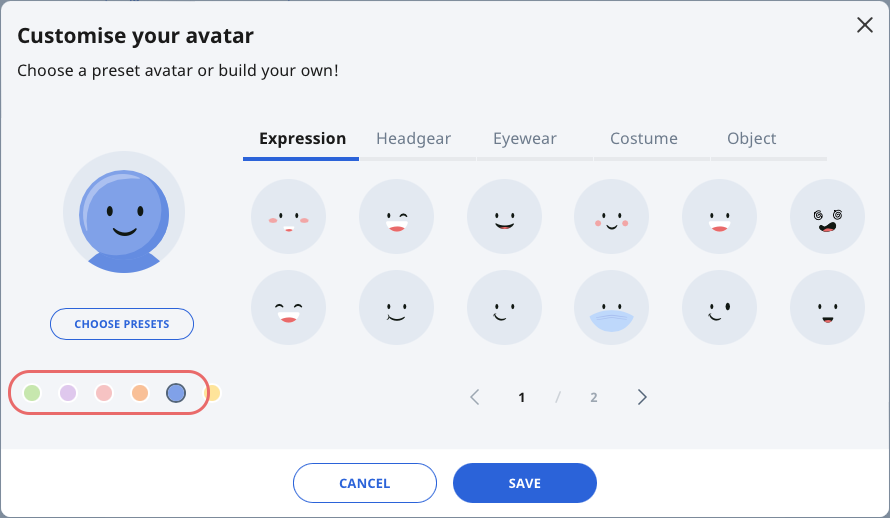890x518 pixels.
Task: Go to next expression page arrow
Action: tap(642, 397)
